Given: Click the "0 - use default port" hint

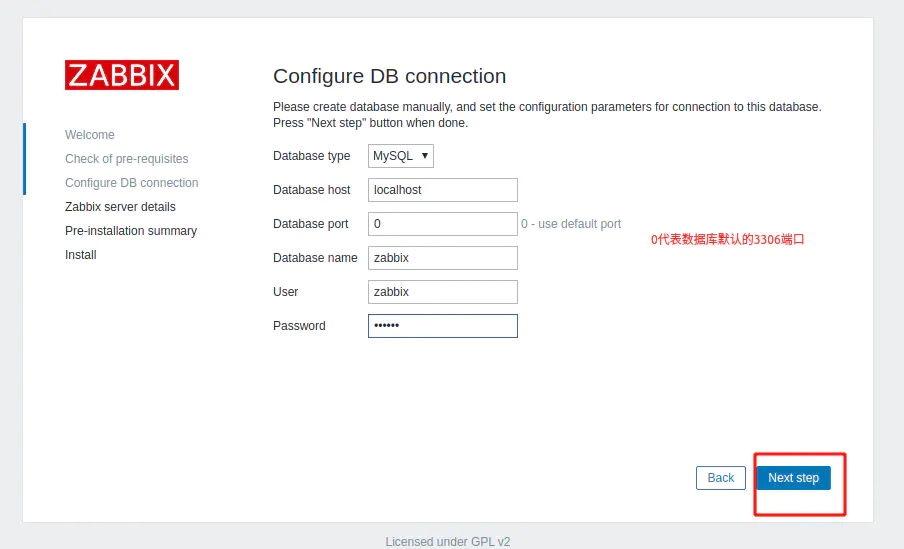Looking at the screenshot, I should (571, 224).
